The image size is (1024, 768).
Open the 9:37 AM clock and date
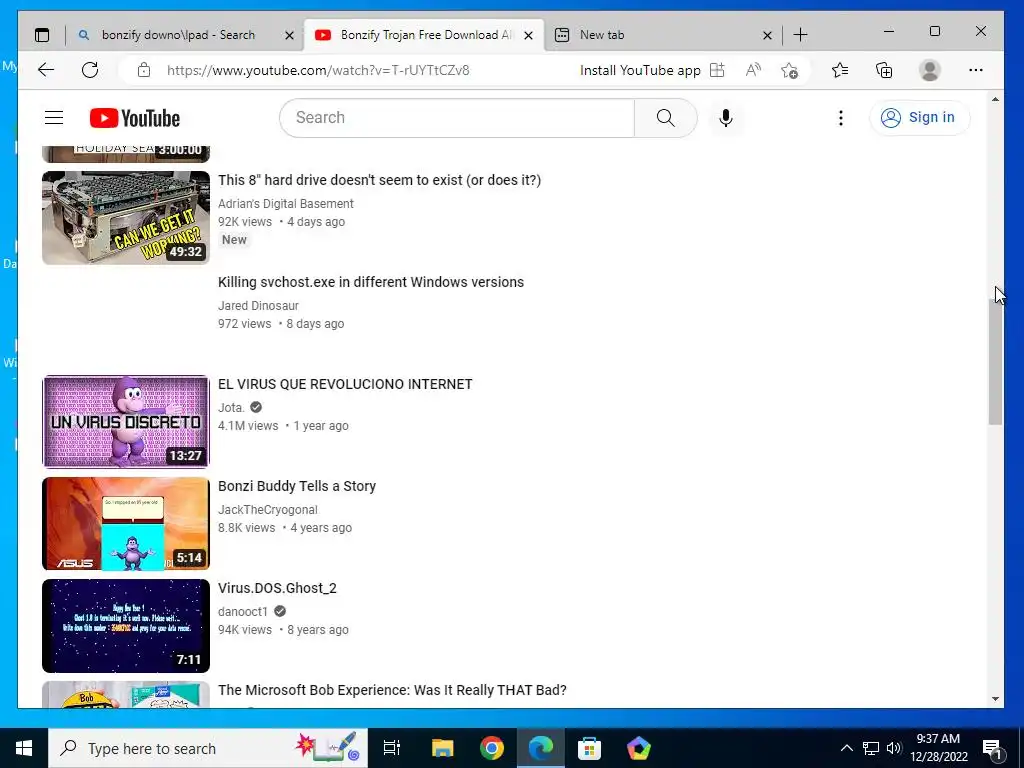[x=938, y=748]
